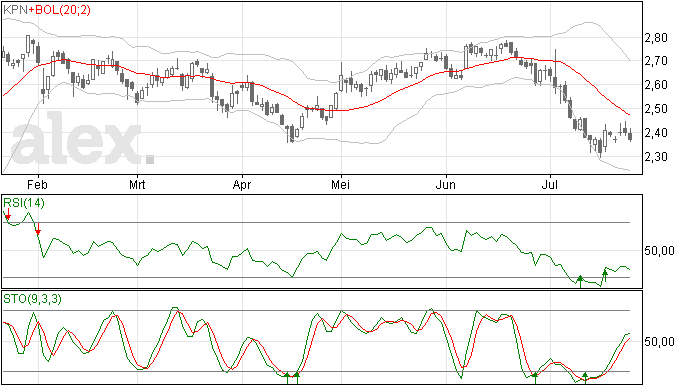Click the last green RSI buy arrow in July
Screen dimensions: 690x387
tap(605, 276)
